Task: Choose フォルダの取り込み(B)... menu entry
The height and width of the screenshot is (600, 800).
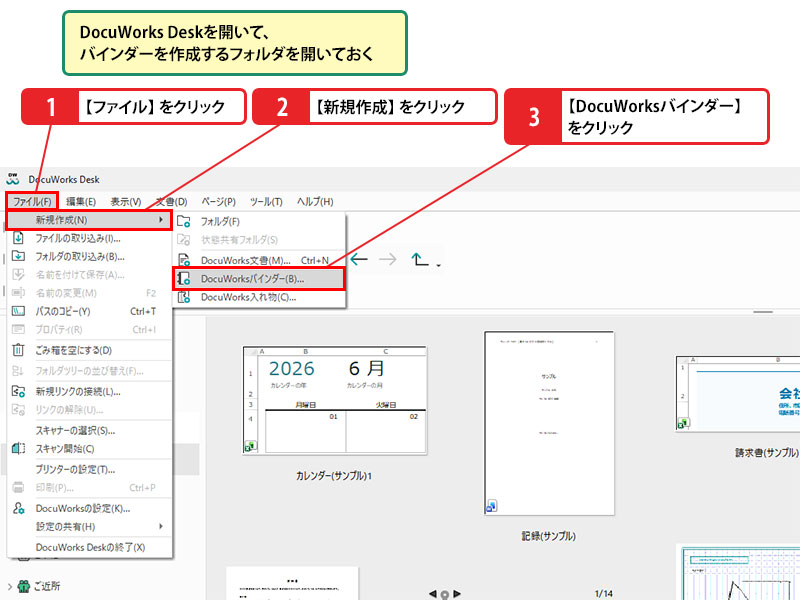Action: [x=89, y=257]
